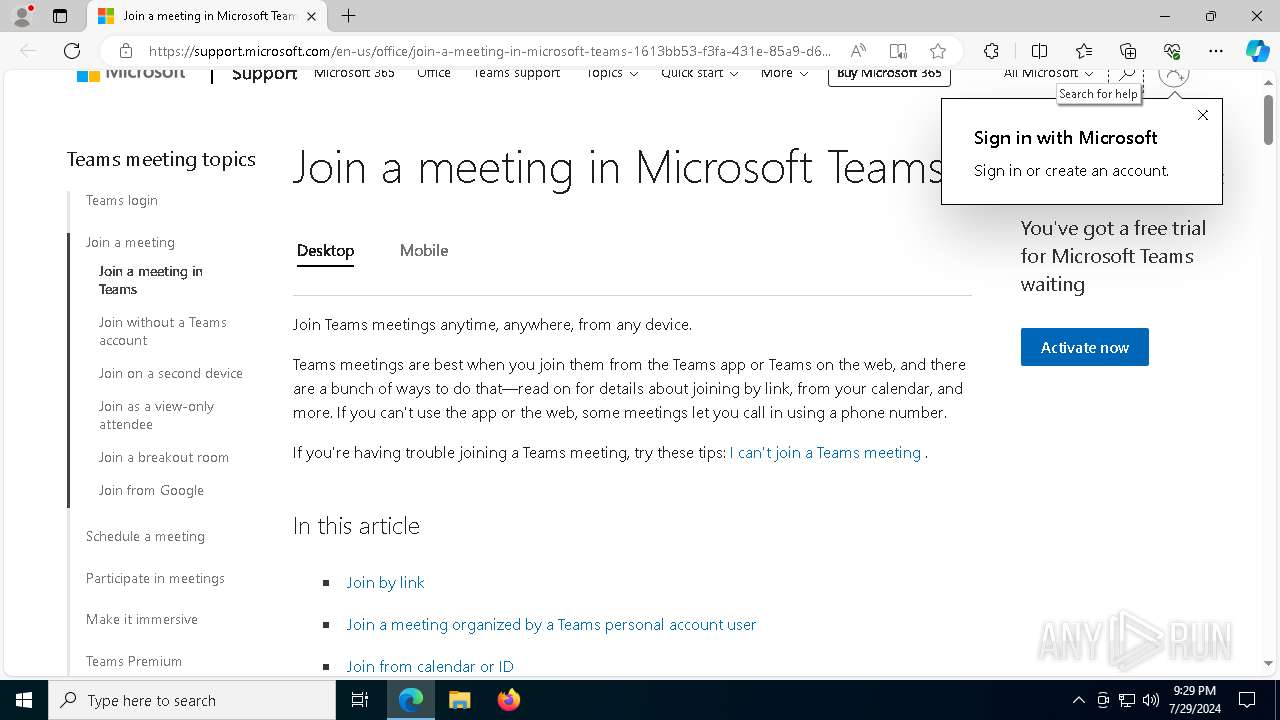
Task: Click the taskbar search box
Action: [x=192, y=700]
